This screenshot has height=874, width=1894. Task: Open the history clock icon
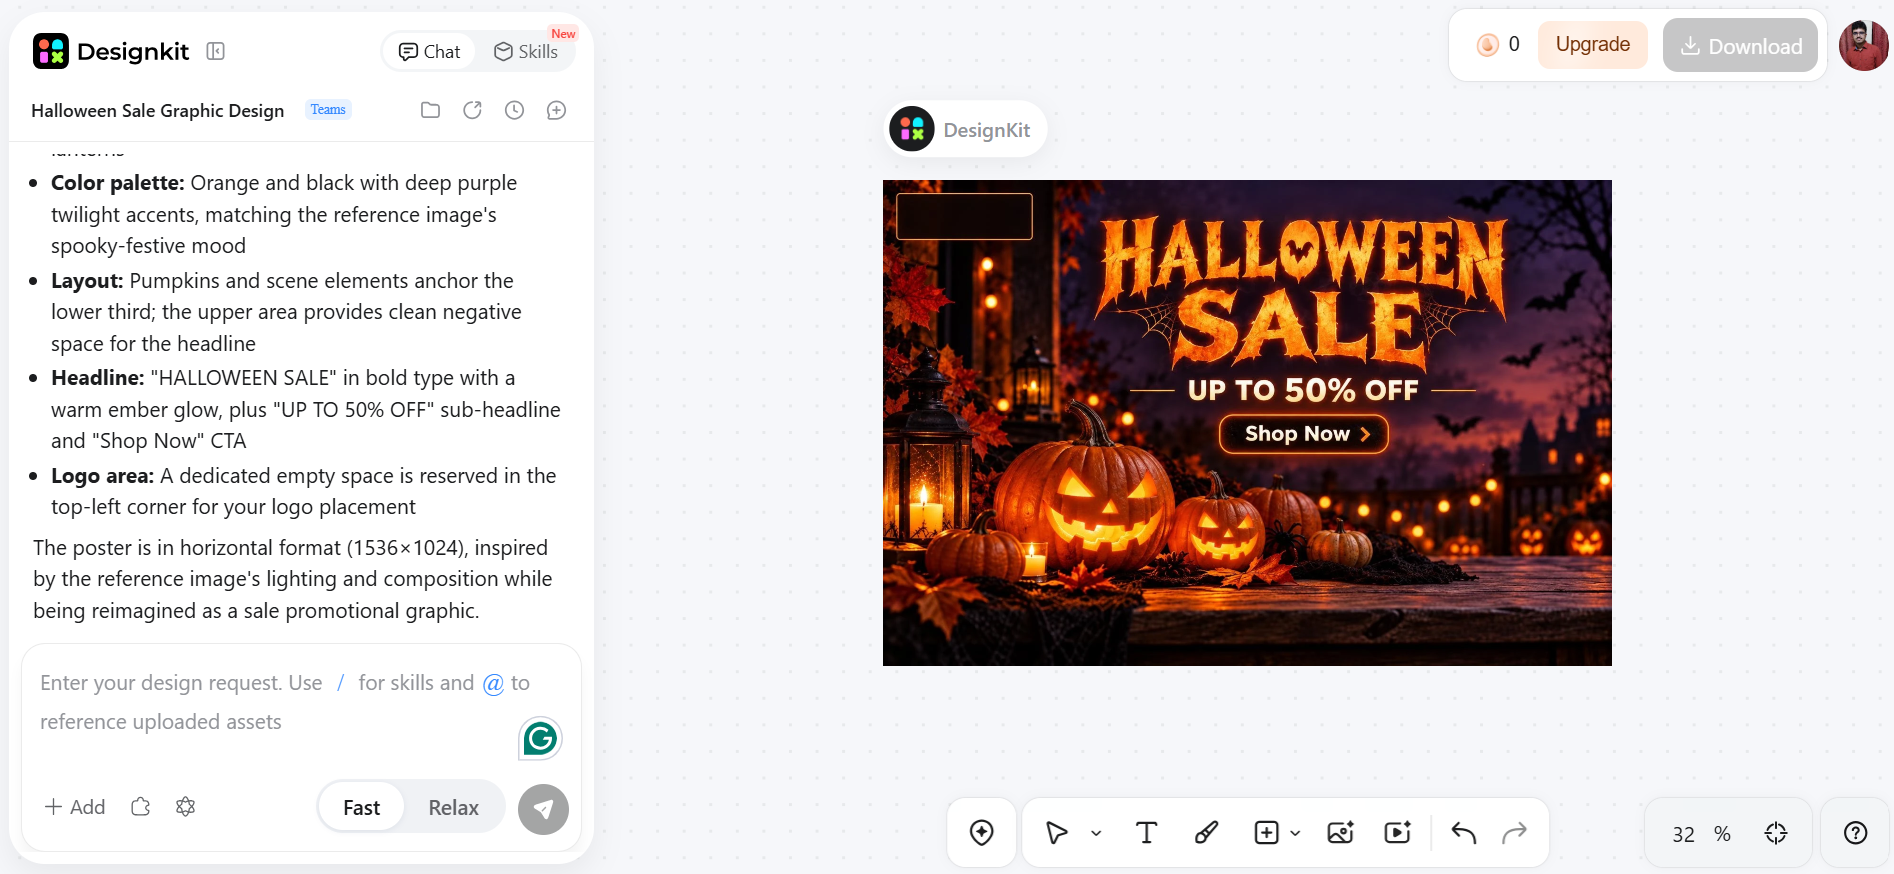[x=514, y=110]
